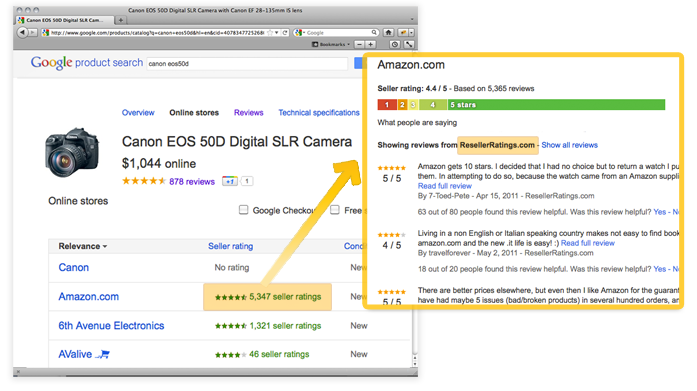Click the product star rating icons

[x=144, y=181]
